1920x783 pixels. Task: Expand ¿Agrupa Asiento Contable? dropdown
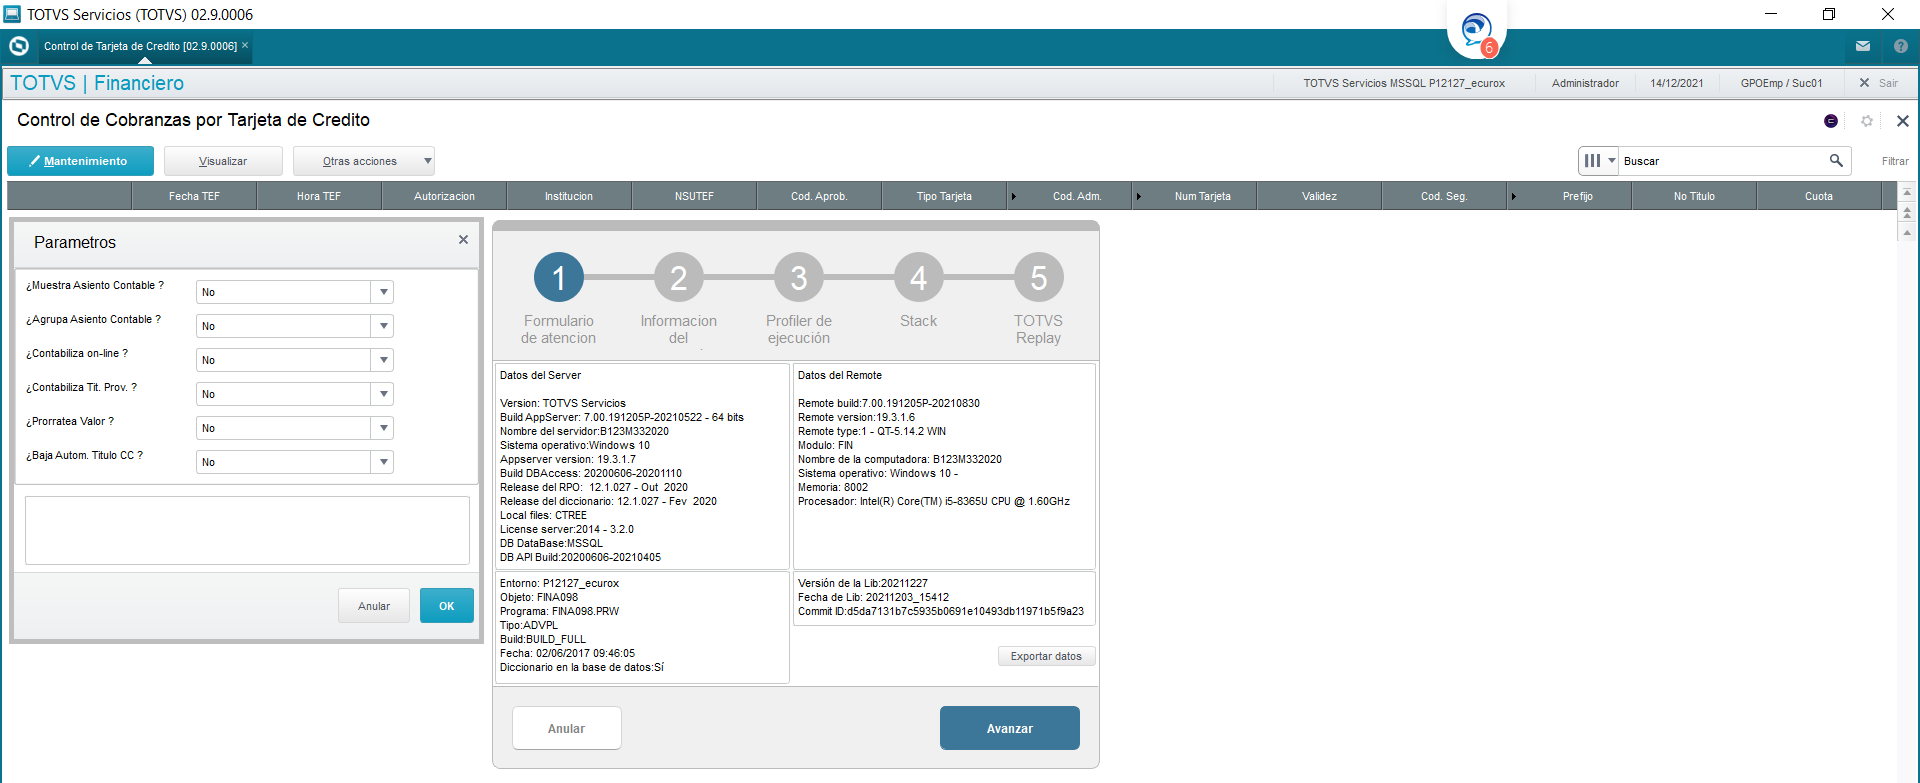(x=383, y=326)
